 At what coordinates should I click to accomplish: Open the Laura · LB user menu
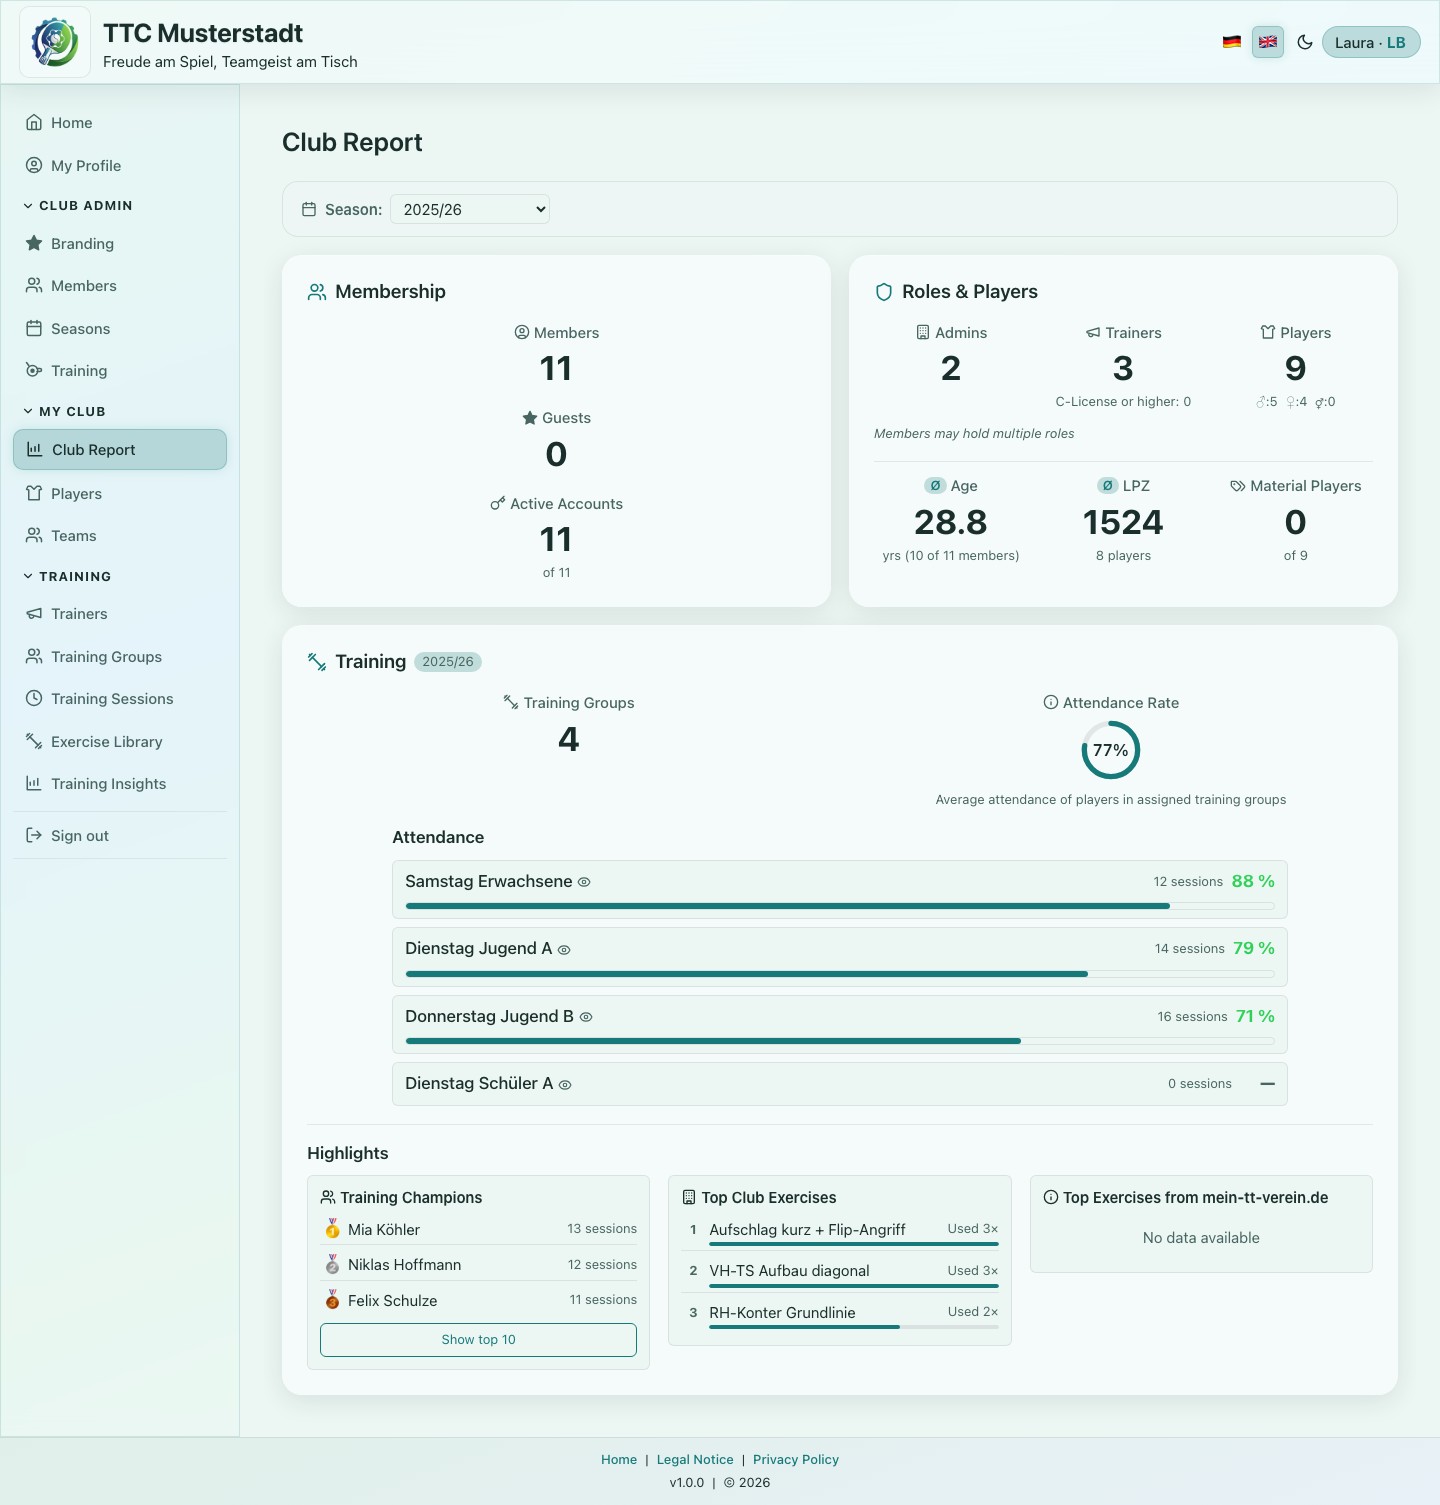point(1371,42)
